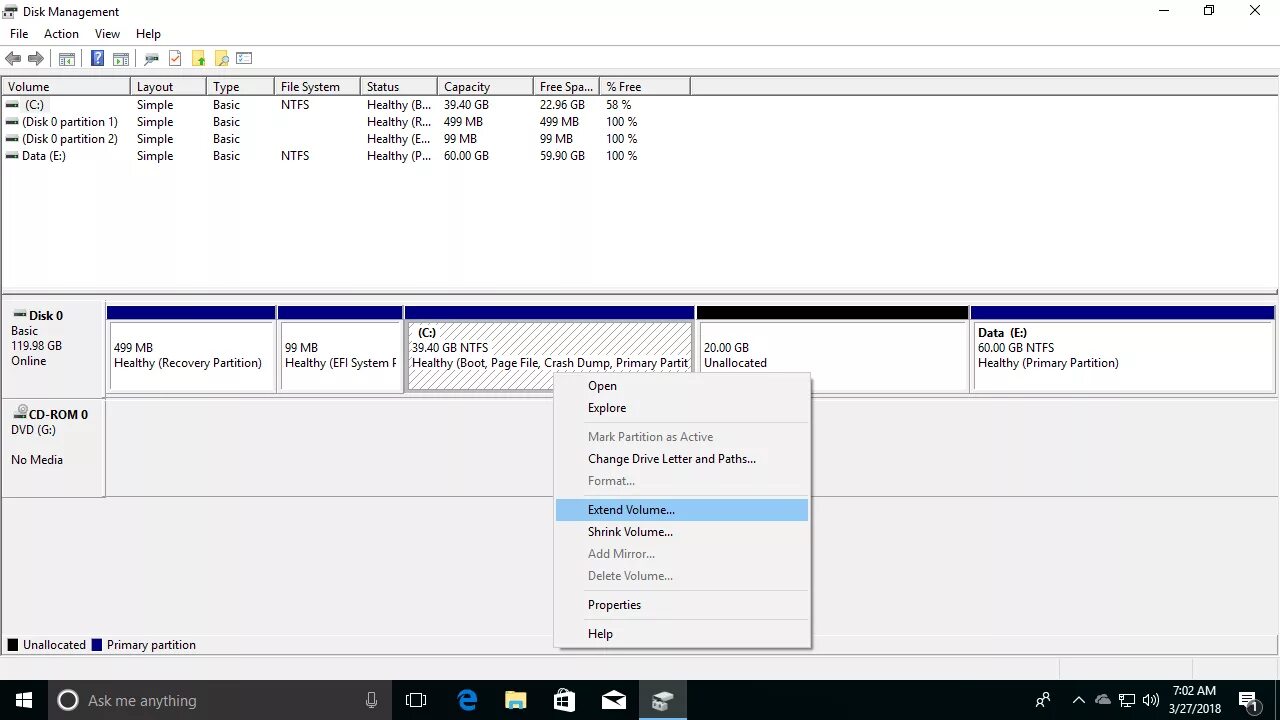
Task: Launch Microsoft Edge from the taskbar
Action: (x=467, y=700)
